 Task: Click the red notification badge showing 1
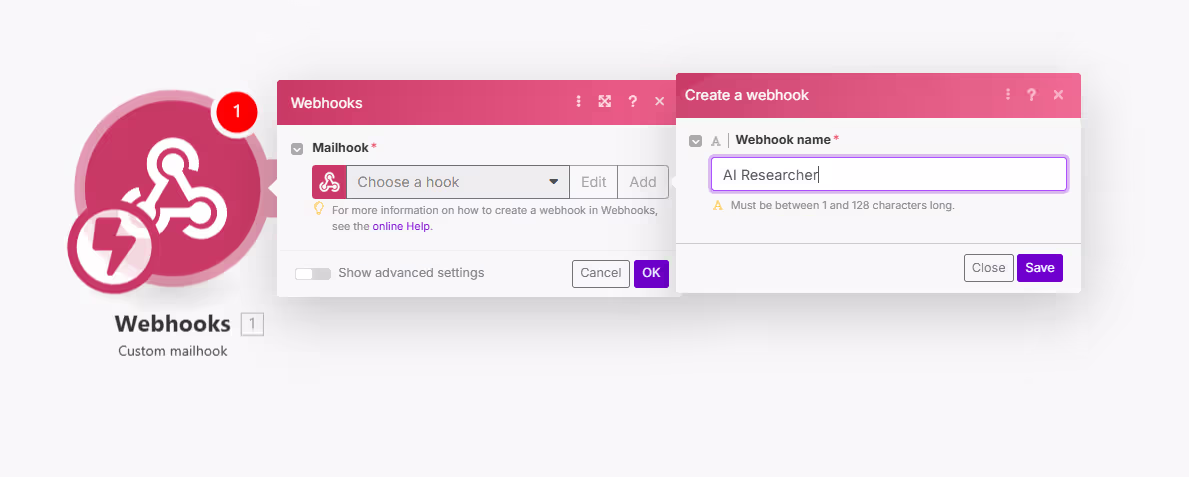[x=237, y=111]
